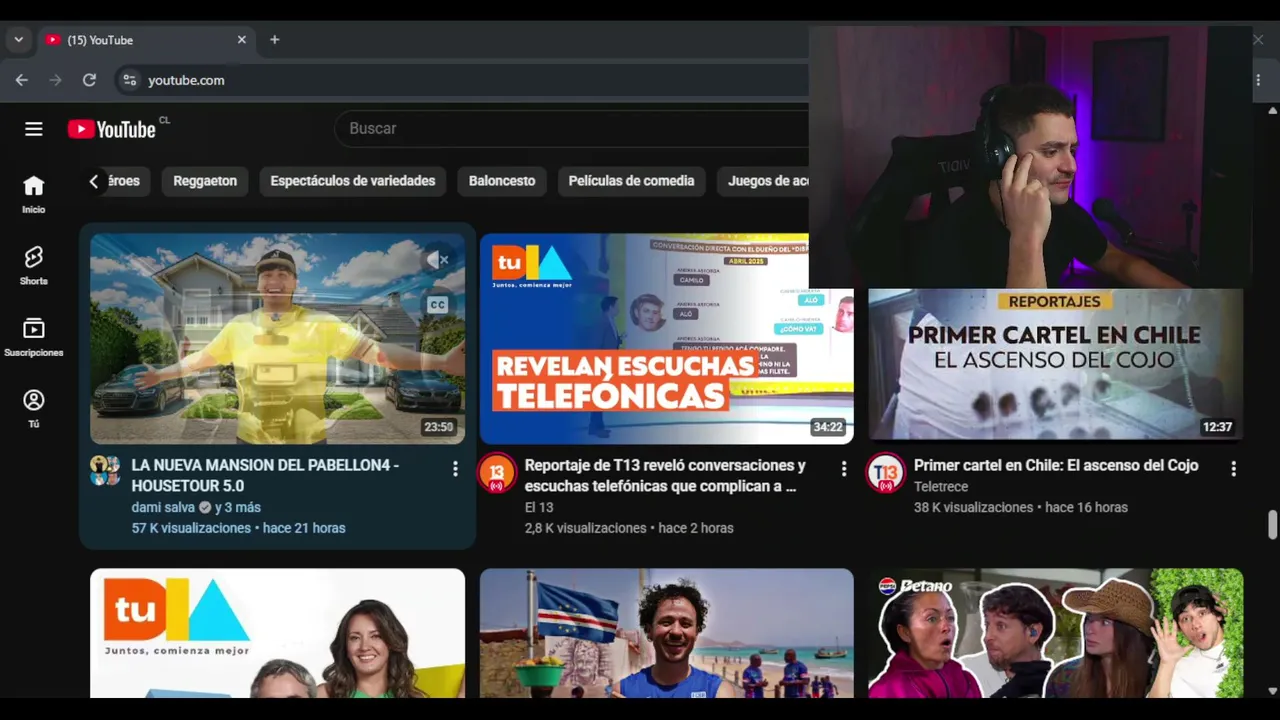Open Chrome three-dot menu
The width and height of the screenshot is (1280, 720).
click(1258, 80)
